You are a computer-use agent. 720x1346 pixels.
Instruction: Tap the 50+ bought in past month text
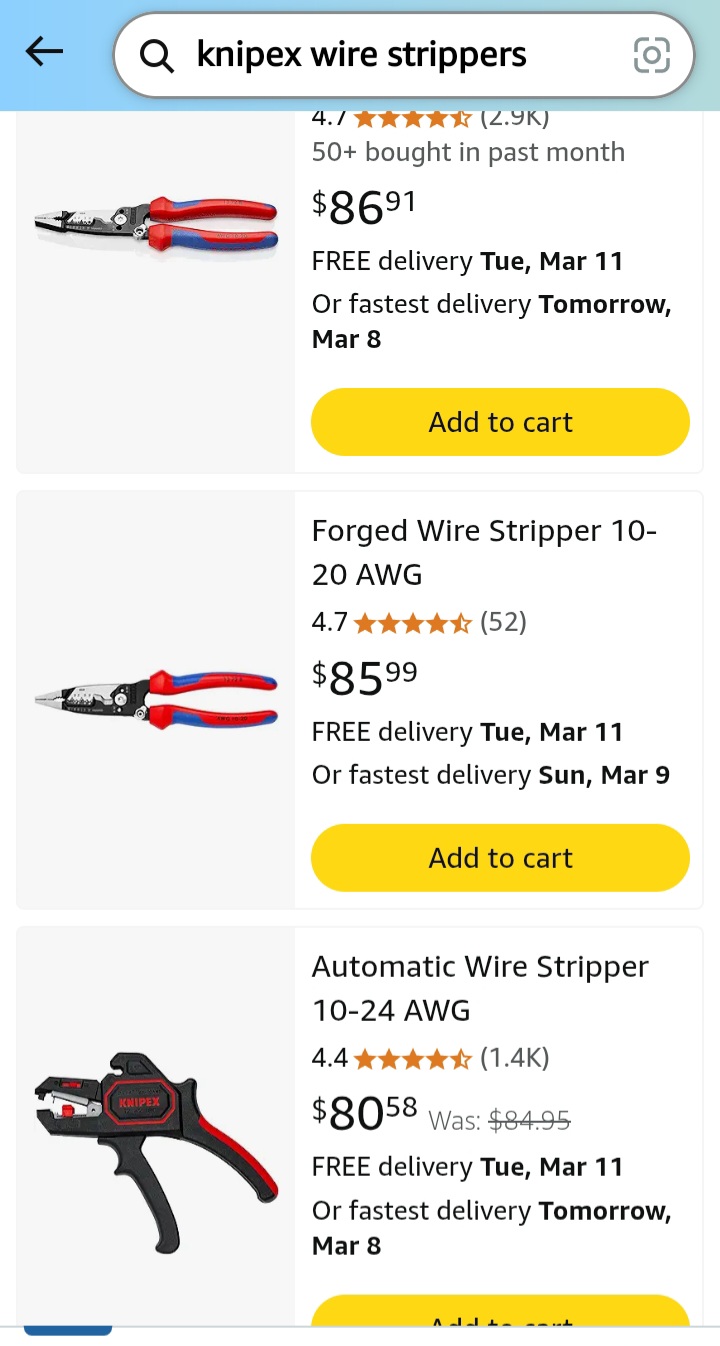[468, 152]
